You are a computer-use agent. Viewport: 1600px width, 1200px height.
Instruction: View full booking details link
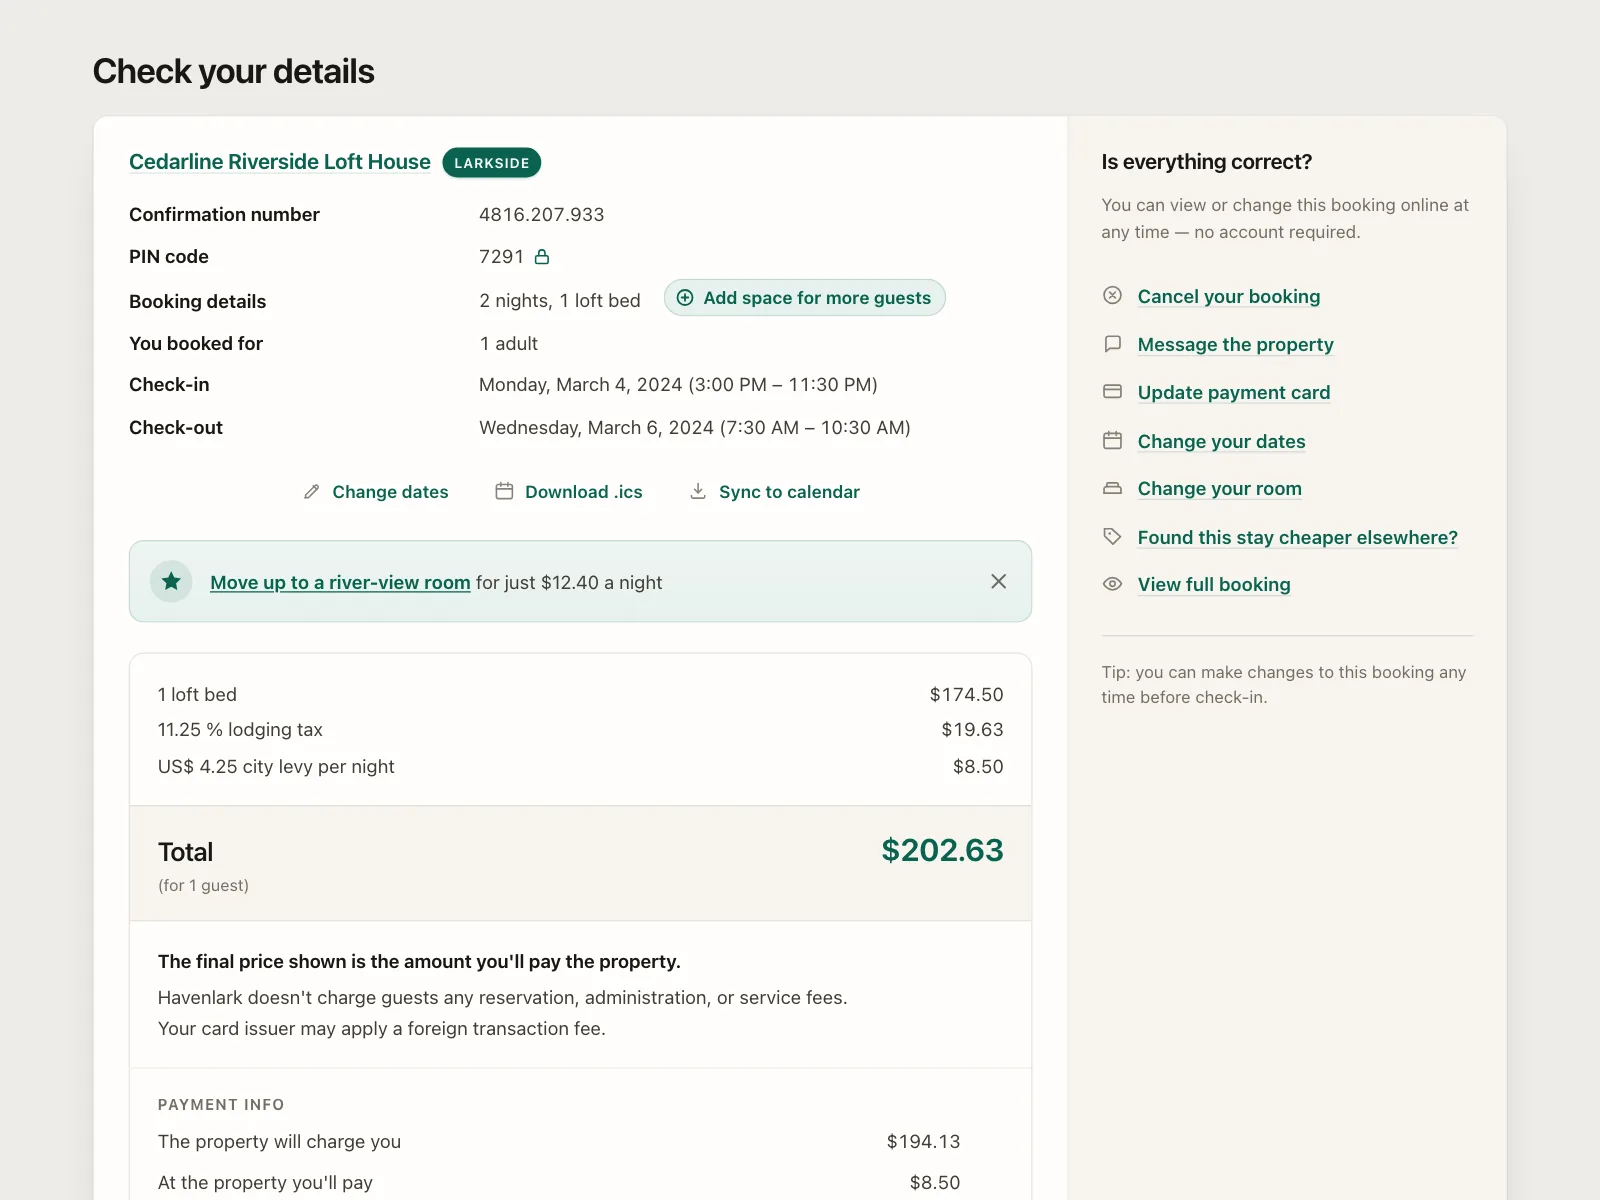[1214, 584]
